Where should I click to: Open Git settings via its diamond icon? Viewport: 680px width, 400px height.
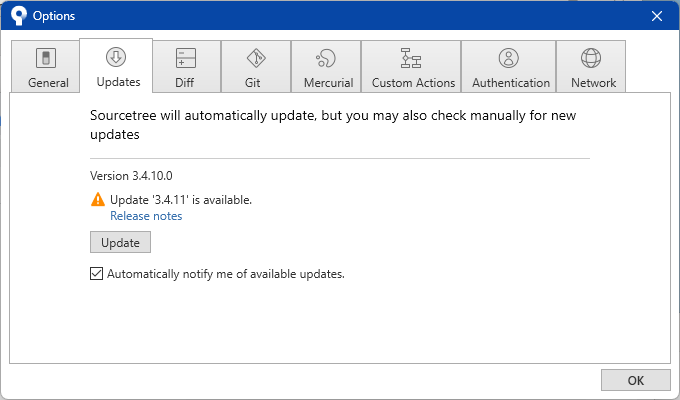click(255, 58)
